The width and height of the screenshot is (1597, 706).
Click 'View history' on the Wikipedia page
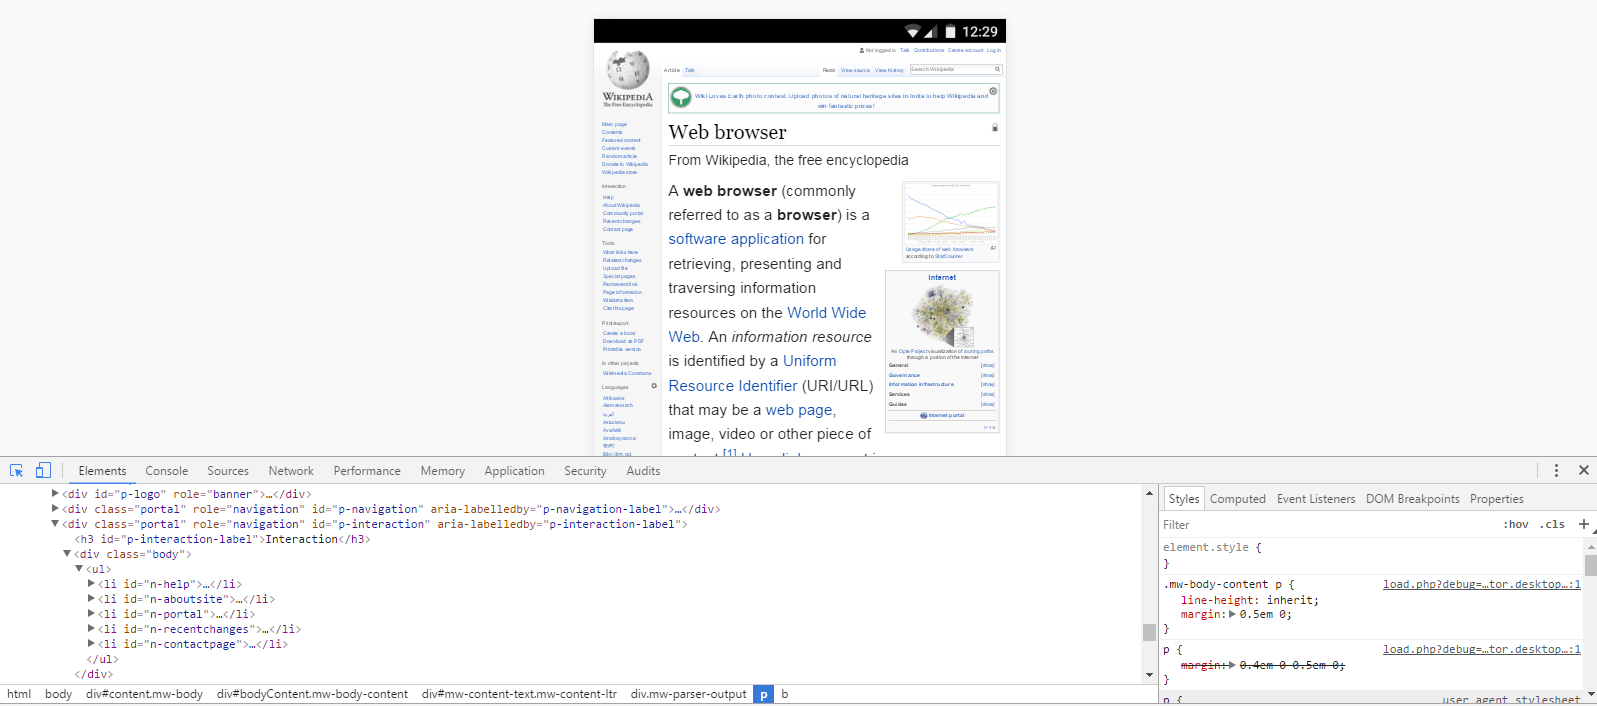(889, 70)
